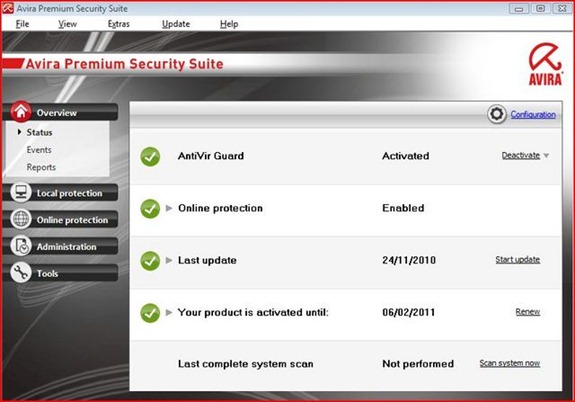The image size is (575, 402).
Task: Click the Configuration gear icon
Action: pos(497,114)
